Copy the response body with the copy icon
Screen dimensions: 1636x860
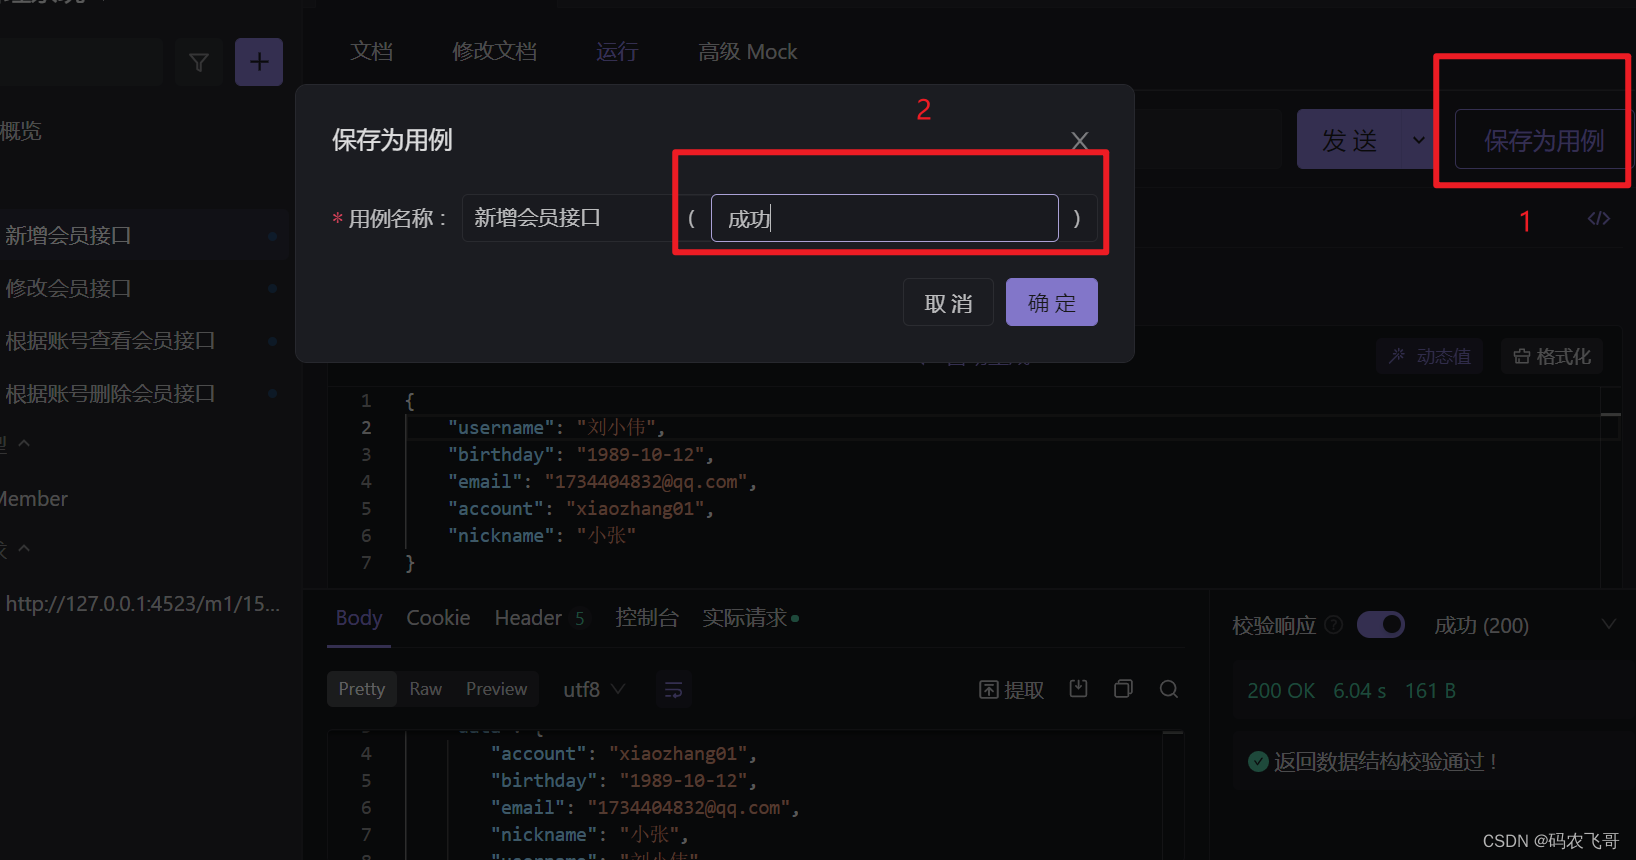coord(1123,689)
